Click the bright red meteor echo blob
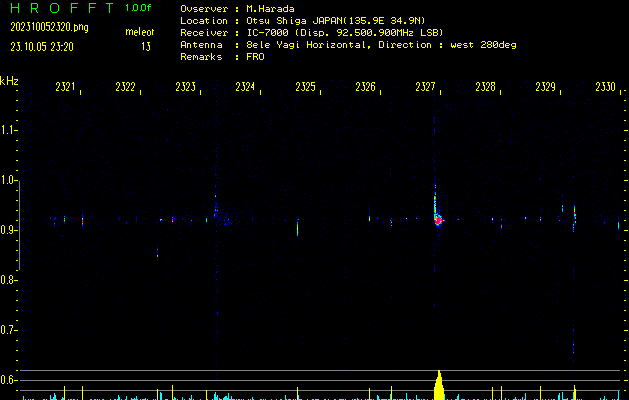This screenshot has width=629, height=400. (437, 219)
